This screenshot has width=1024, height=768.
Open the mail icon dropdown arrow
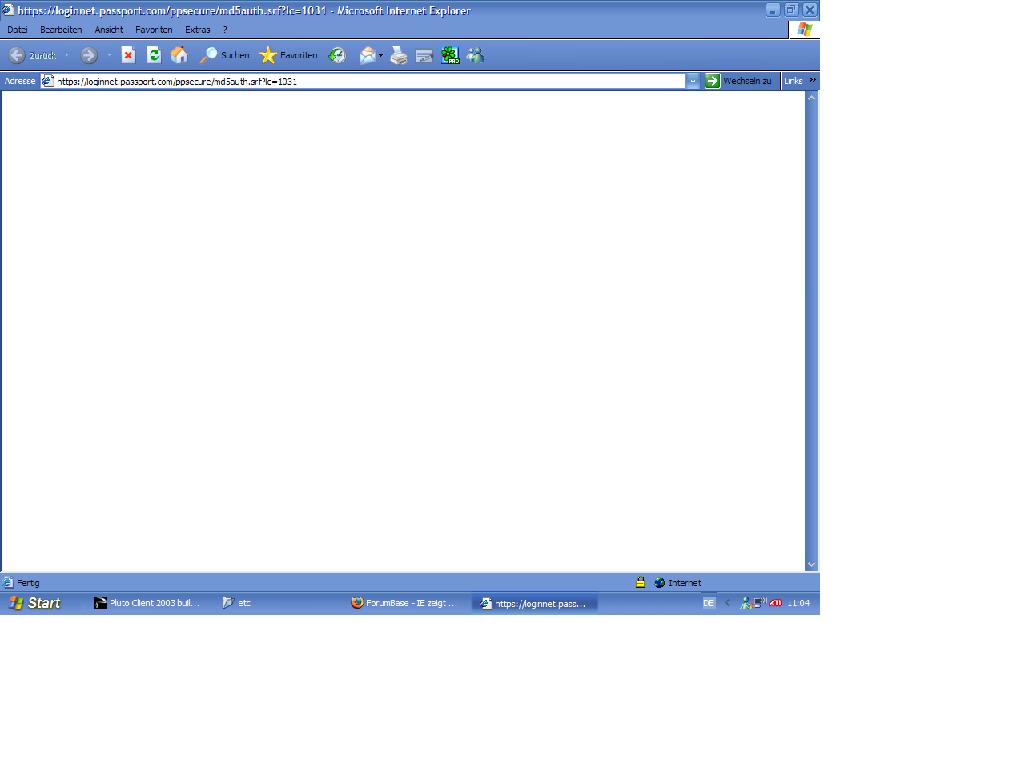point(381,56)
